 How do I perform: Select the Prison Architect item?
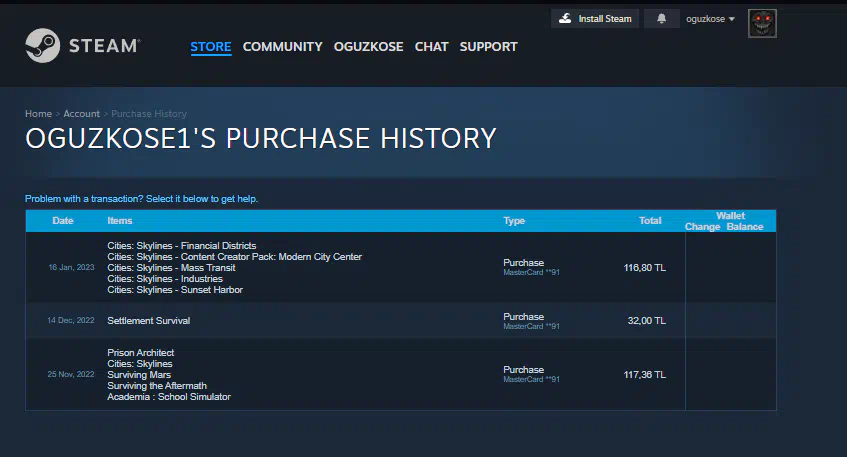140,353
